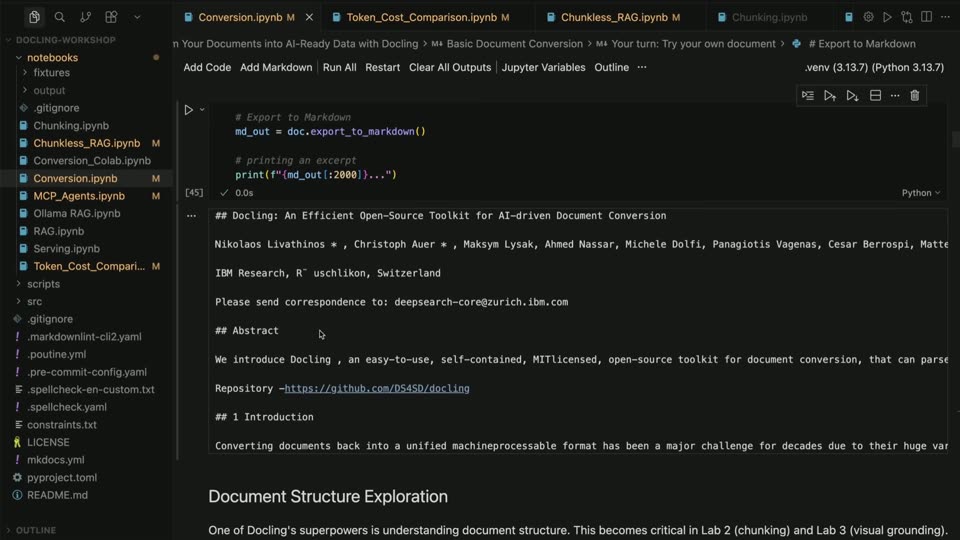Open README.md file

point(57,495)
